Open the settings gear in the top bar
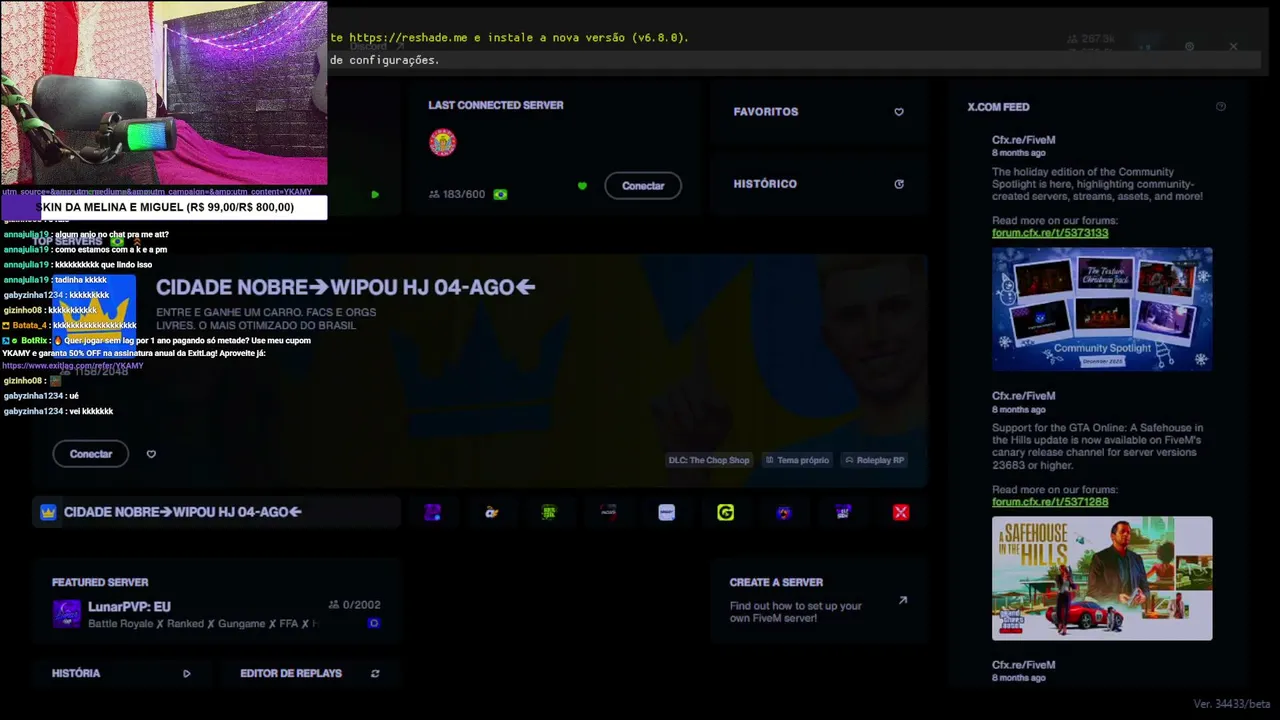 click(x=1189, y=46)
